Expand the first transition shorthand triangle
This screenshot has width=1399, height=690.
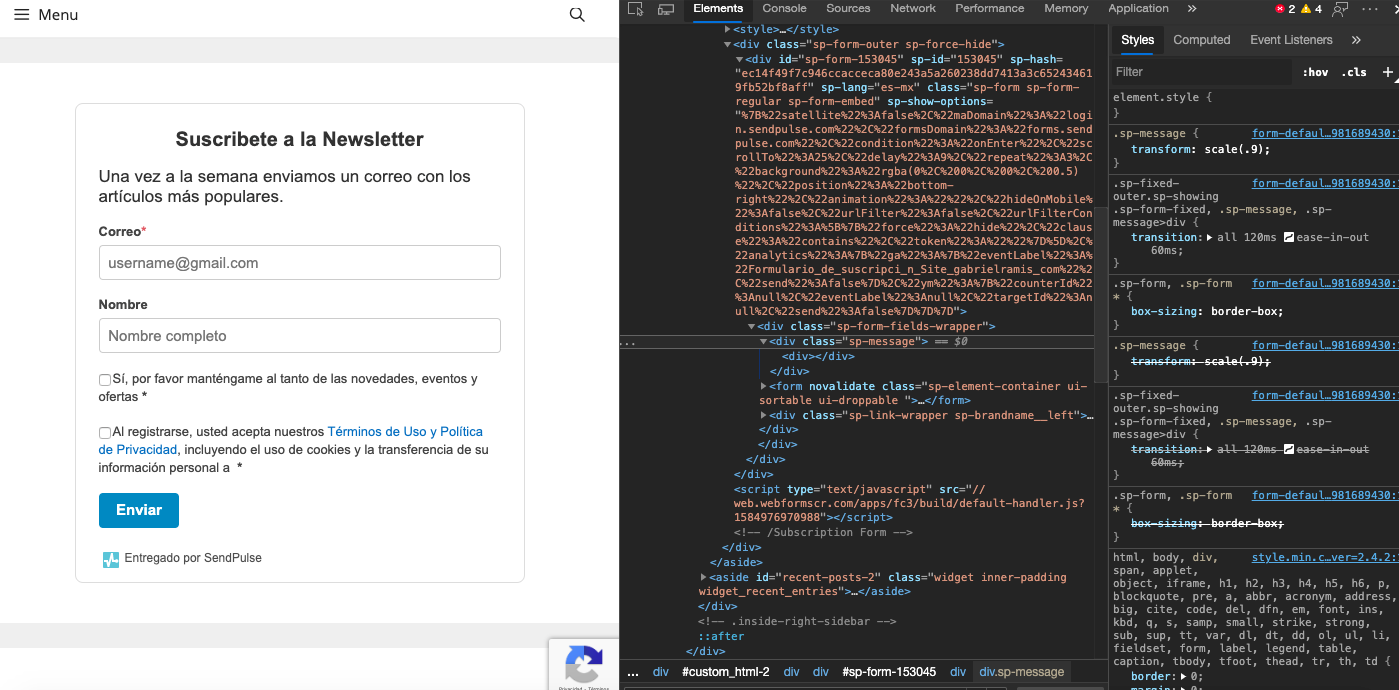pos(1209,237)
